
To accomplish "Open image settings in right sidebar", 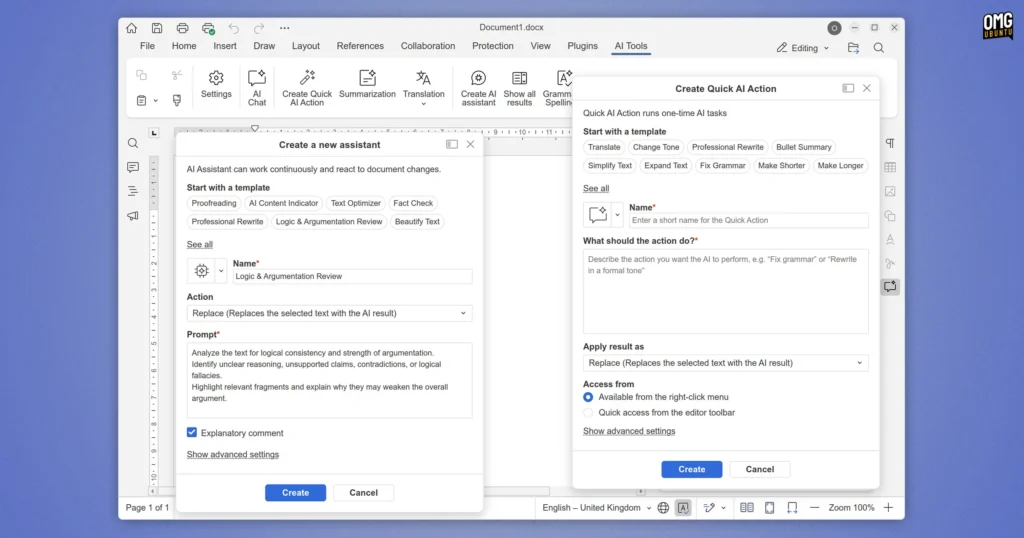I will pyautogui.click(x=890, y=191).
